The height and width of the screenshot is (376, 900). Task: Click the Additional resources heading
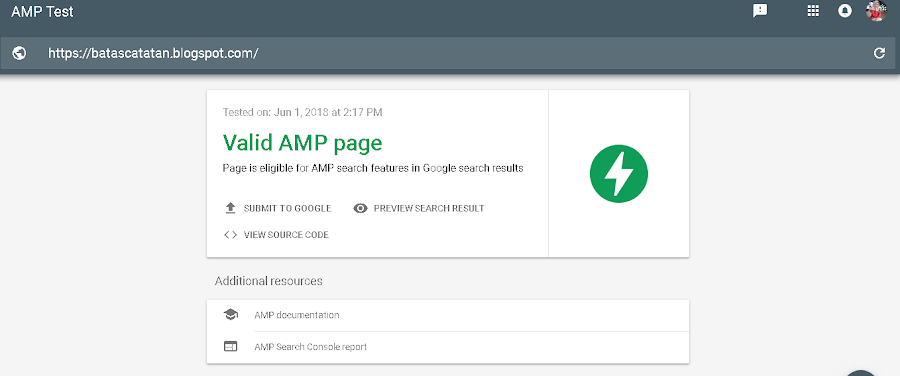click(x=269, y=281)
